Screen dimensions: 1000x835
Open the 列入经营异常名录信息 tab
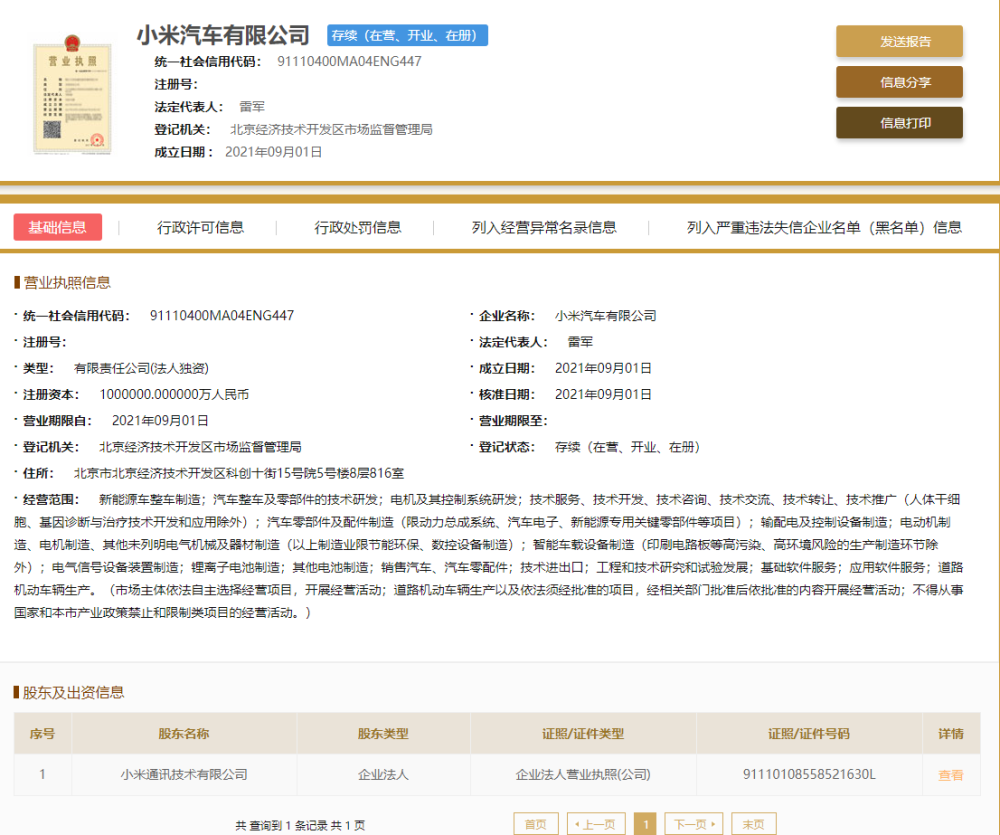[544, 227]
